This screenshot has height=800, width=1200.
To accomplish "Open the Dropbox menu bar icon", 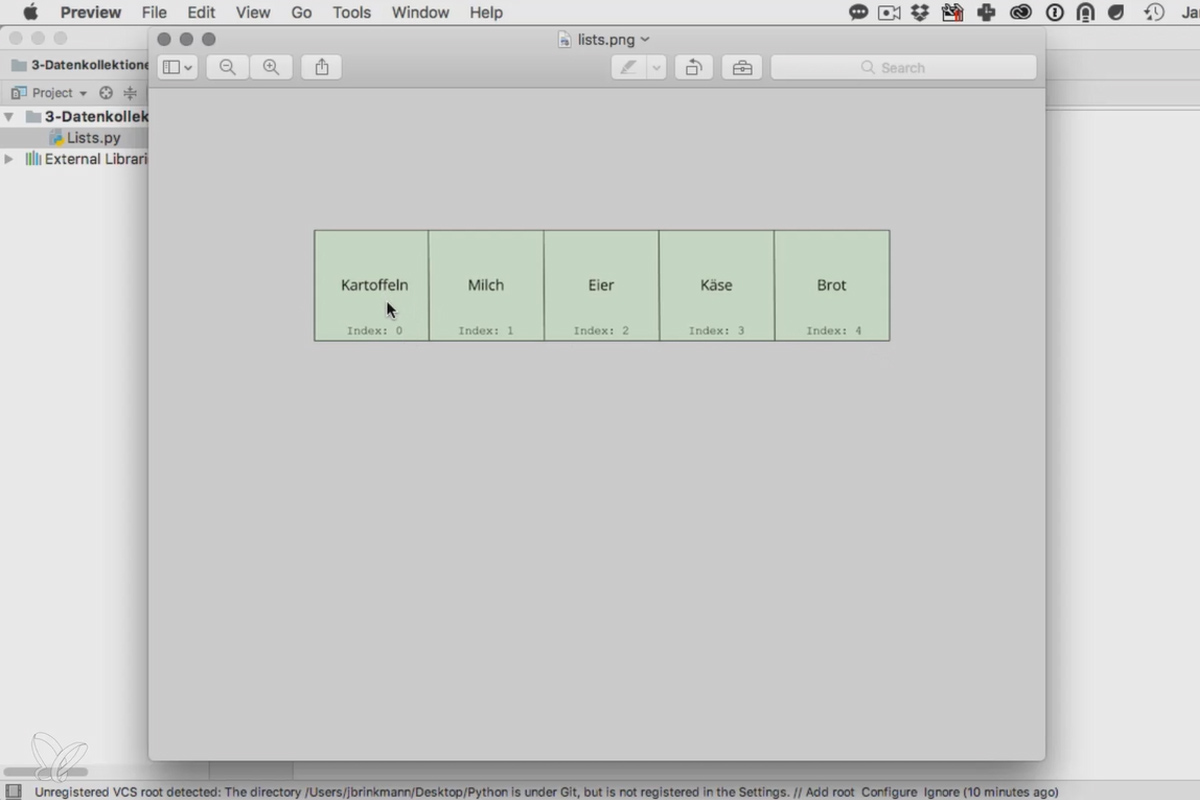I will (x=920, y=12).
